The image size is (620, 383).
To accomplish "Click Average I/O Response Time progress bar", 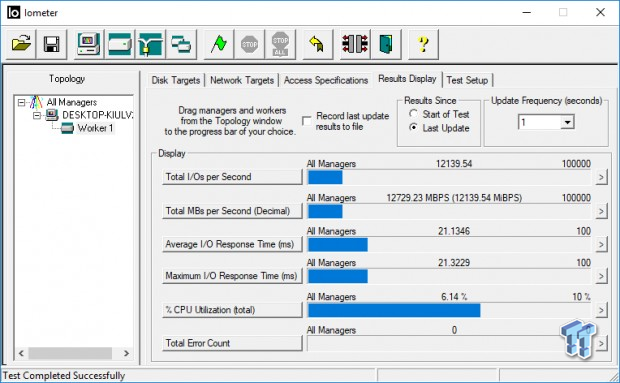I will click(449, 245).
